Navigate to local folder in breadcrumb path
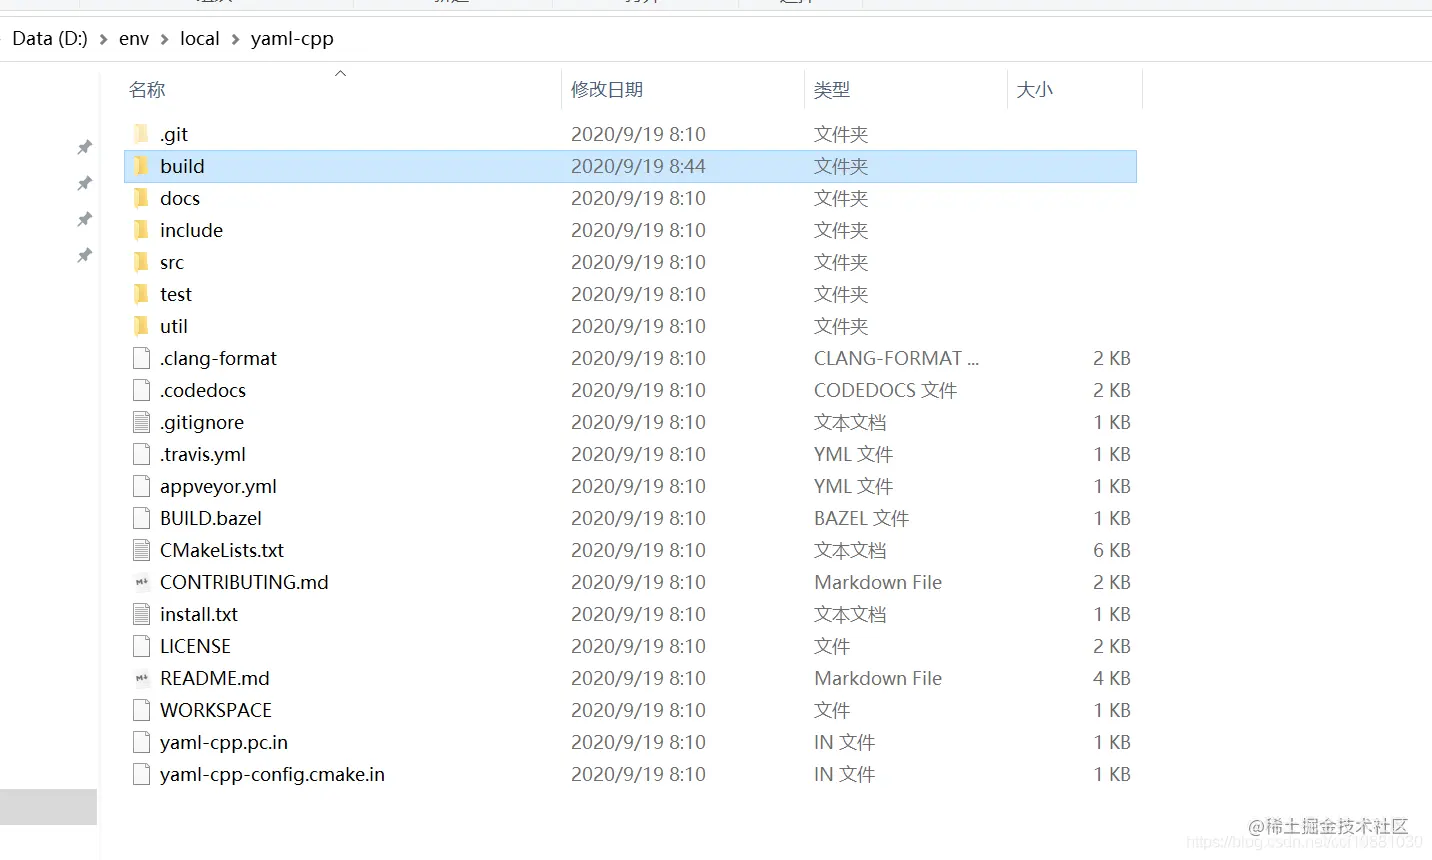The image size is (1432, 860). click(199, 38)
